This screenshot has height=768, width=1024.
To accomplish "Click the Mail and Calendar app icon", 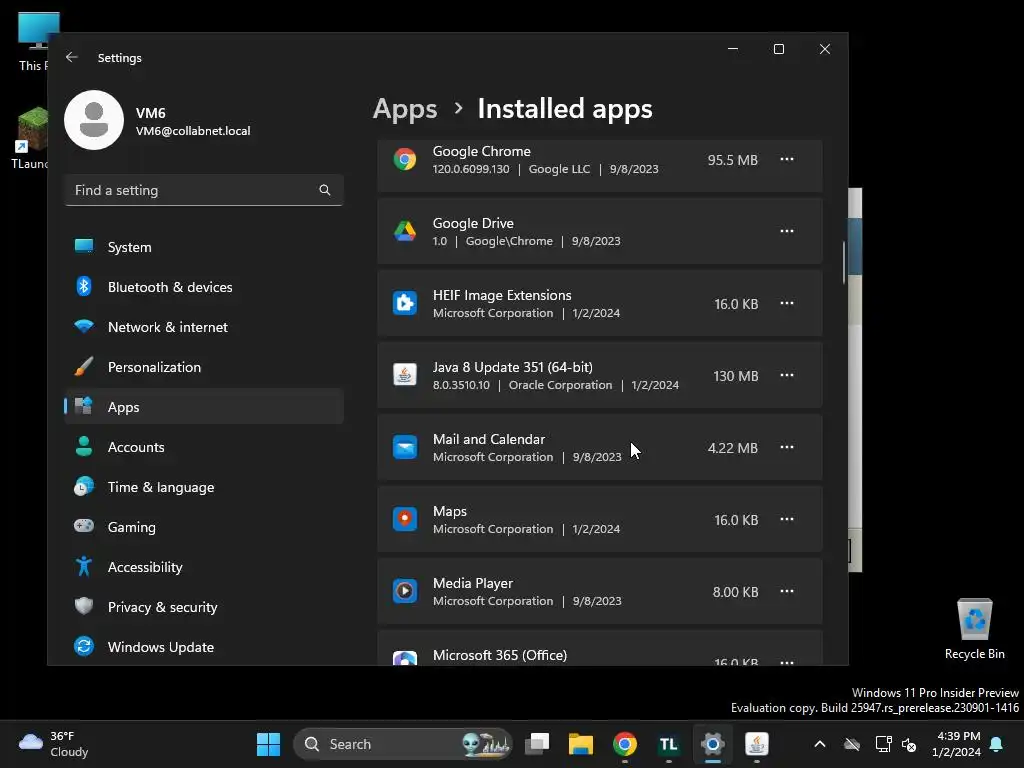I will [405, 447].
